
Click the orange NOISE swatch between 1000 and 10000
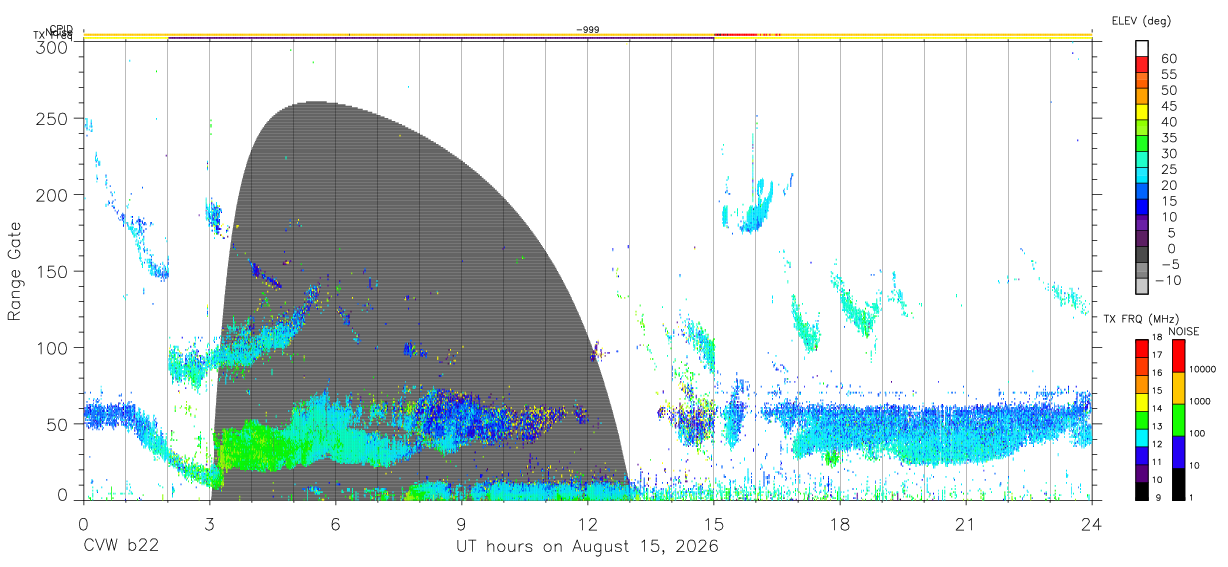click(x=1179, y=387)
